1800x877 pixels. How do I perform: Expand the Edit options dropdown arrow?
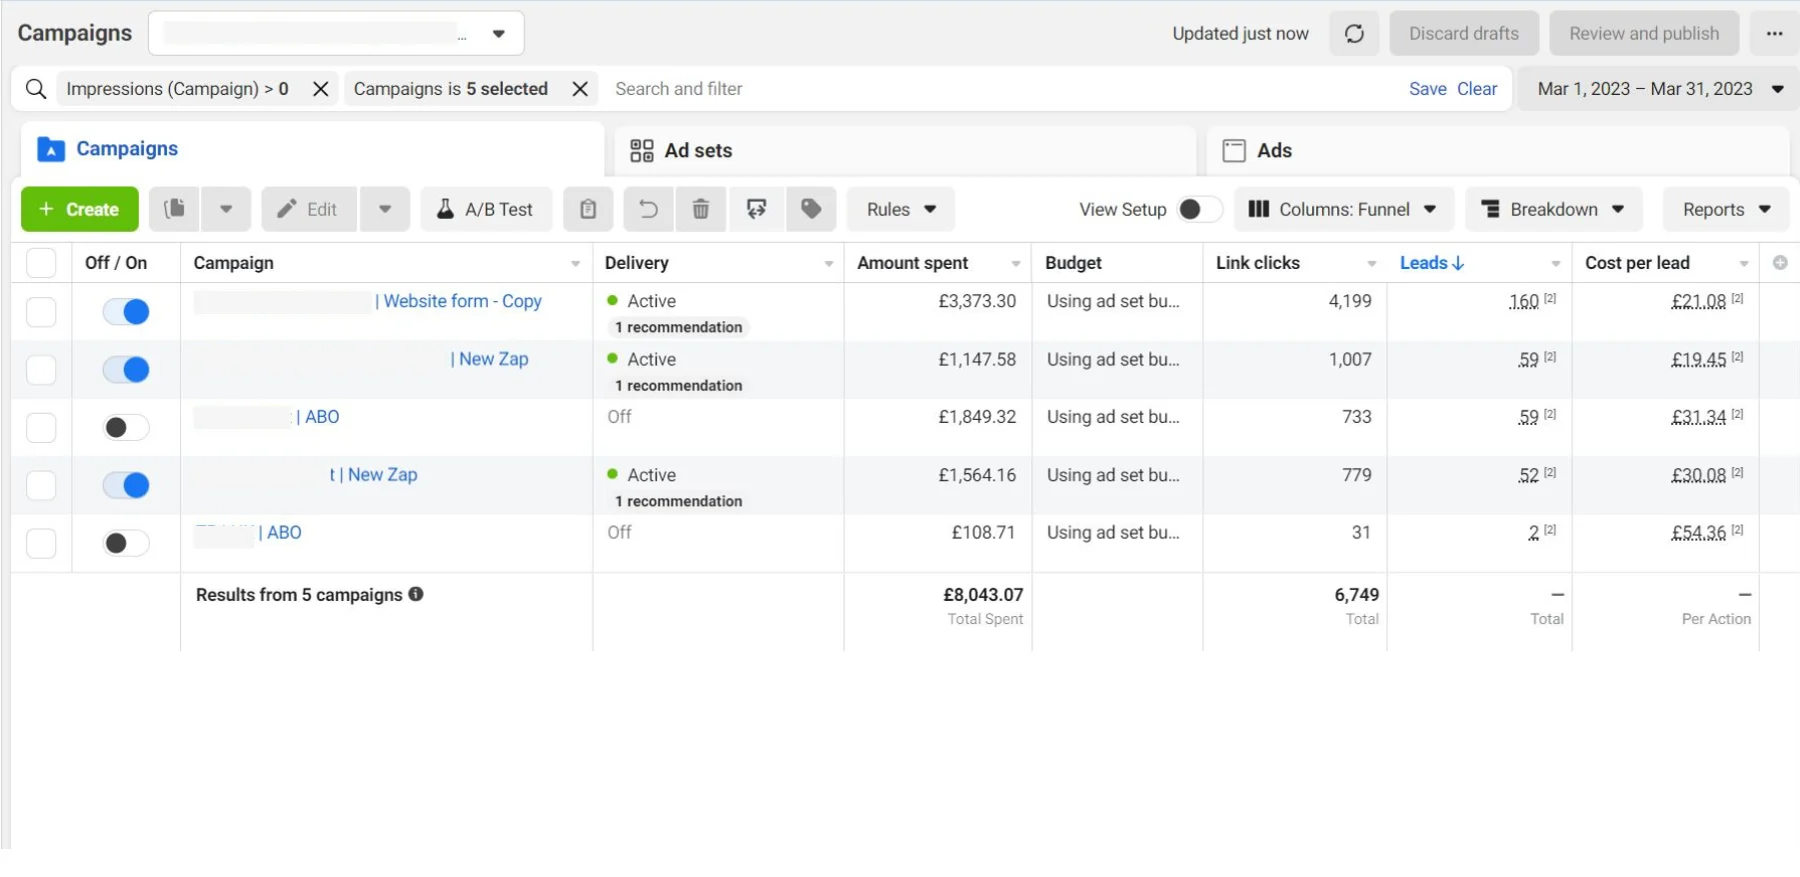pos(385,209)
